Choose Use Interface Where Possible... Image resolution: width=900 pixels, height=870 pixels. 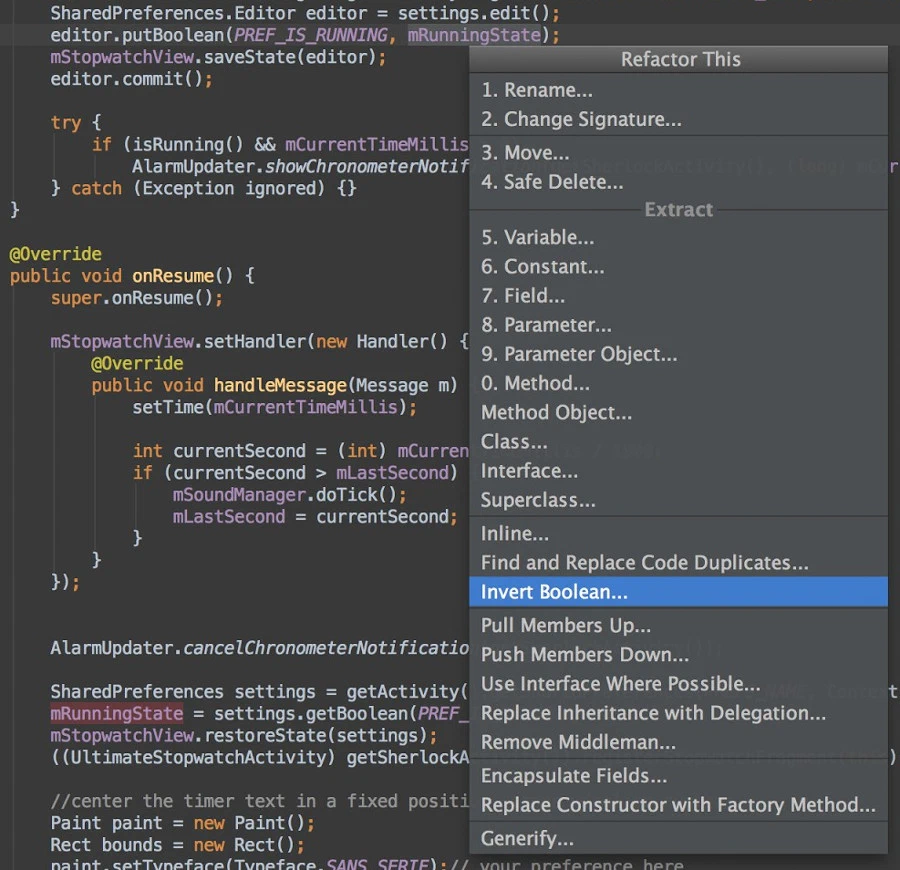coord(678,684)
